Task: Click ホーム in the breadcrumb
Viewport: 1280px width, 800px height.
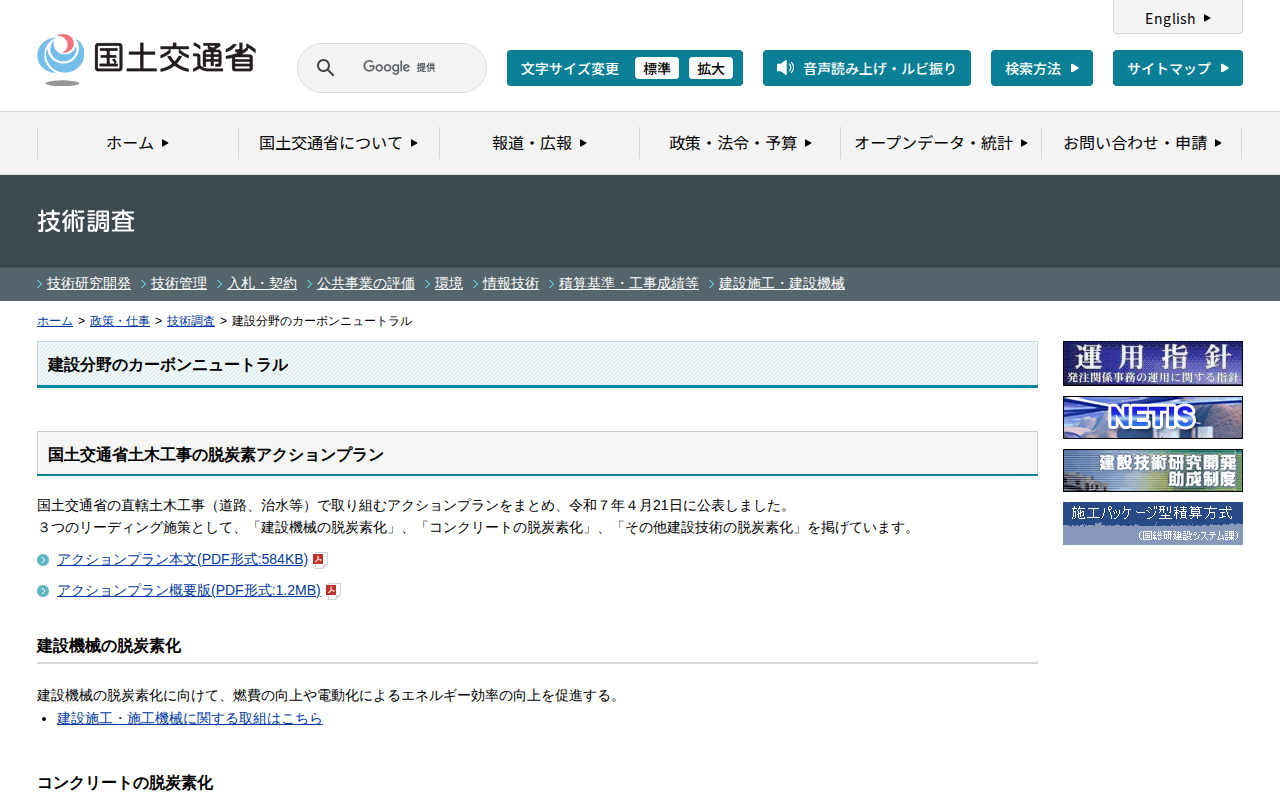Action: 55,321
